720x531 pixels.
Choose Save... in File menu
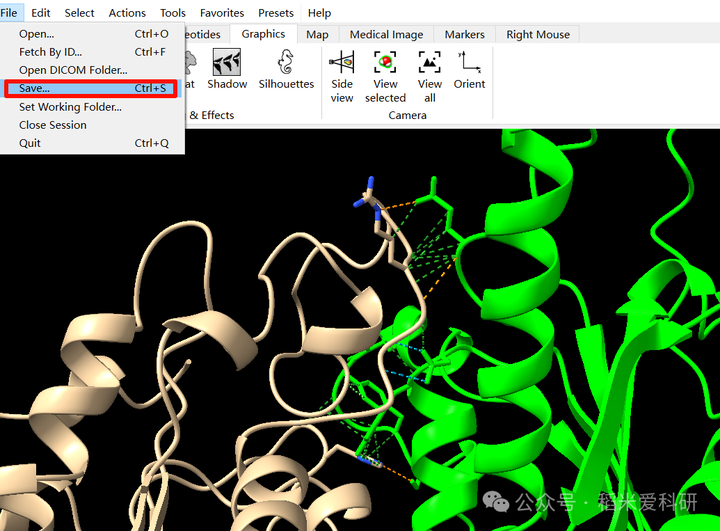tap(91, 88)
